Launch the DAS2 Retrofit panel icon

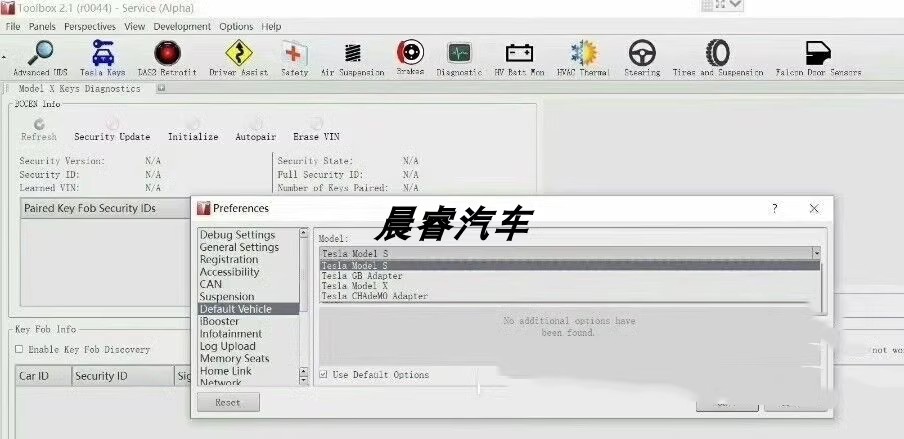(x=168, y=54)
